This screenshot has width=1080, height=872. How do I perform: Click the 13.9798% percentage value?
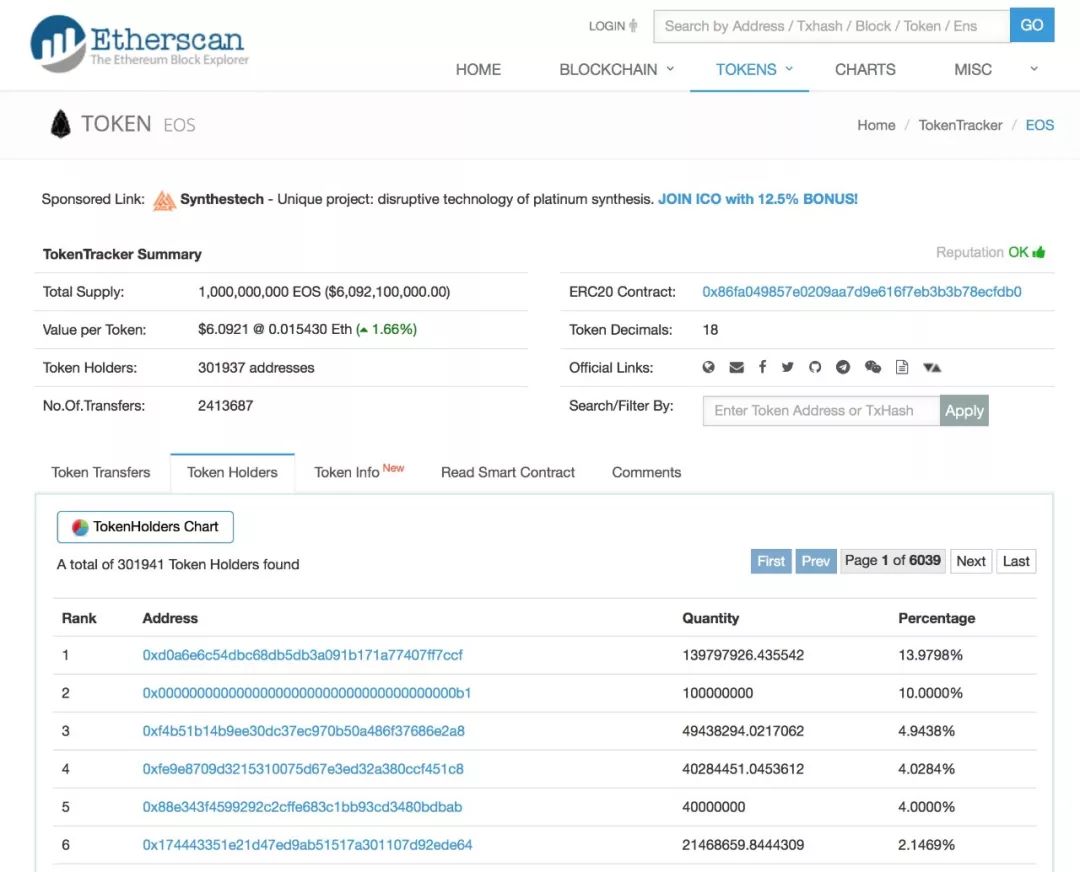[x=931, y=655]
